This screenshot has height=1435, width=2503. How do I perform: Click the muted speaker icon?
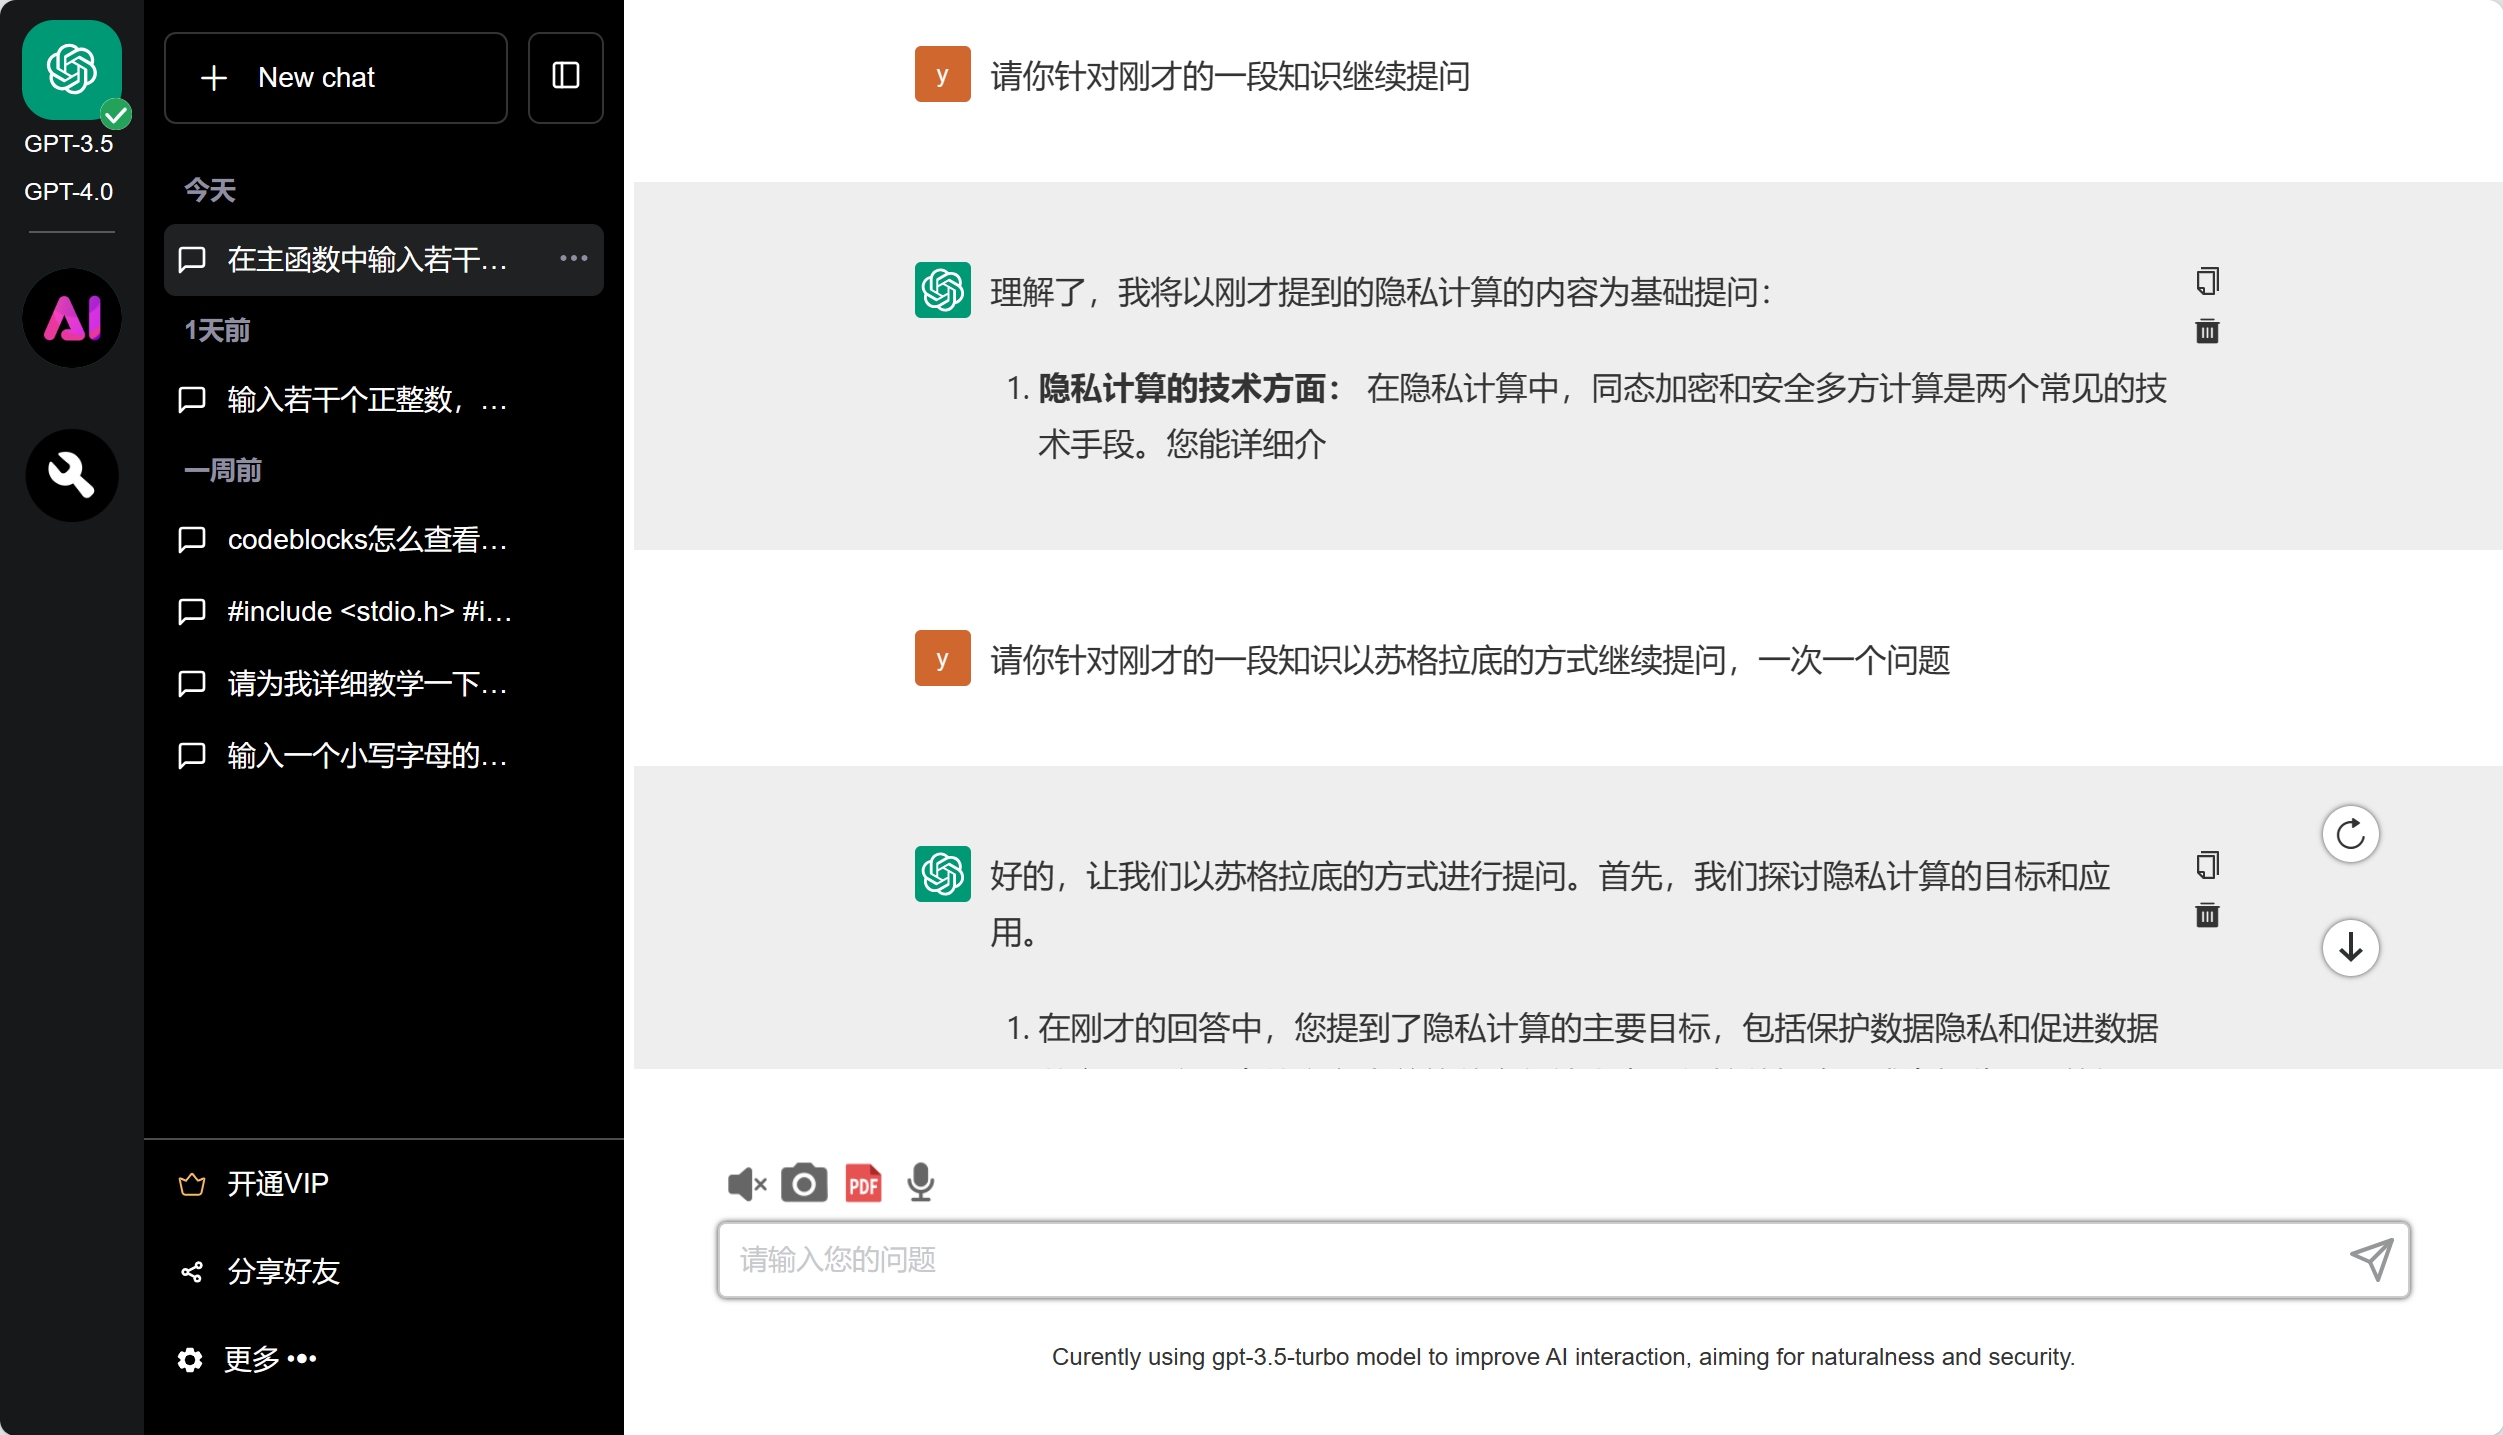746,1184
